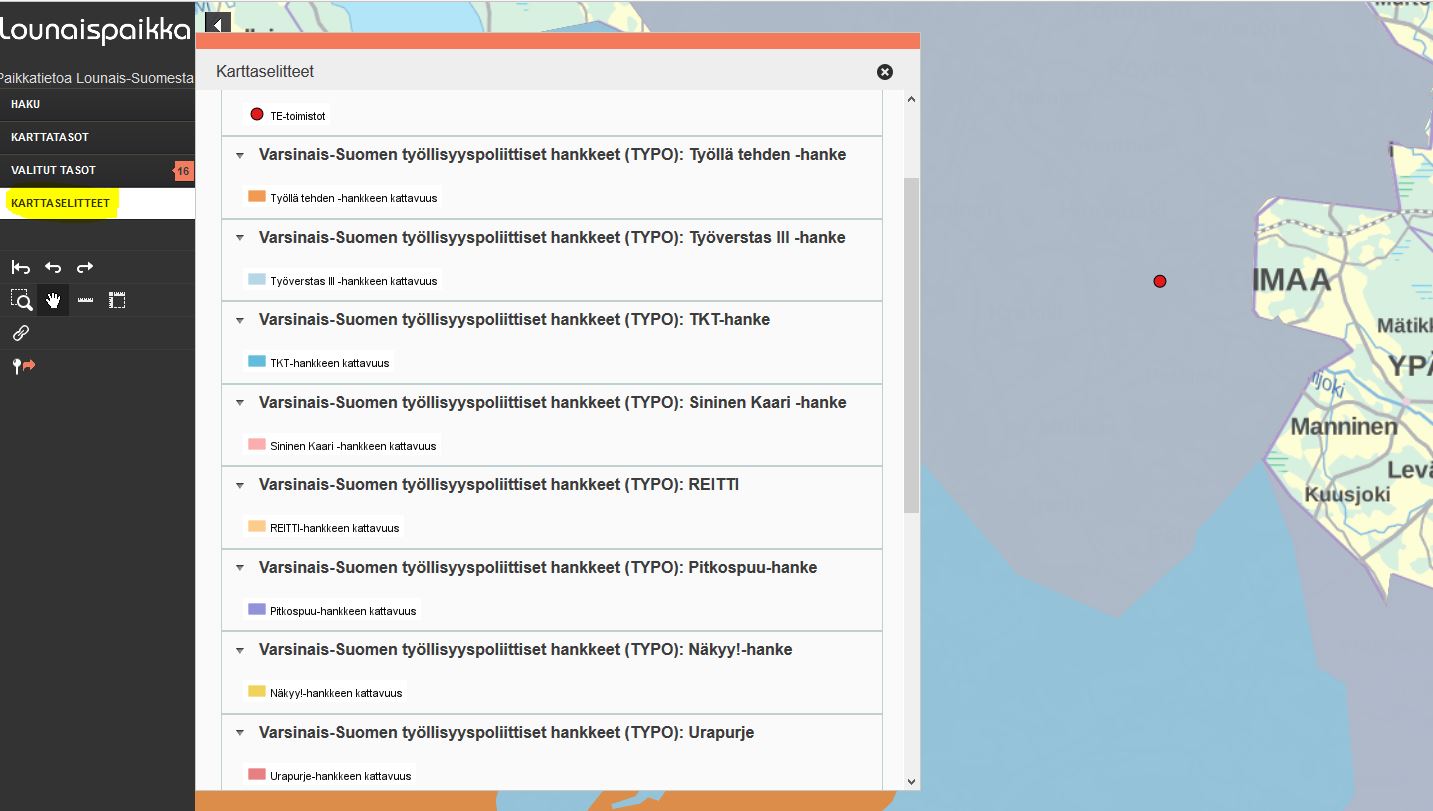
Task: Collapse the Näkyy!-hanke legend section
Action: (x=240, y=650)
